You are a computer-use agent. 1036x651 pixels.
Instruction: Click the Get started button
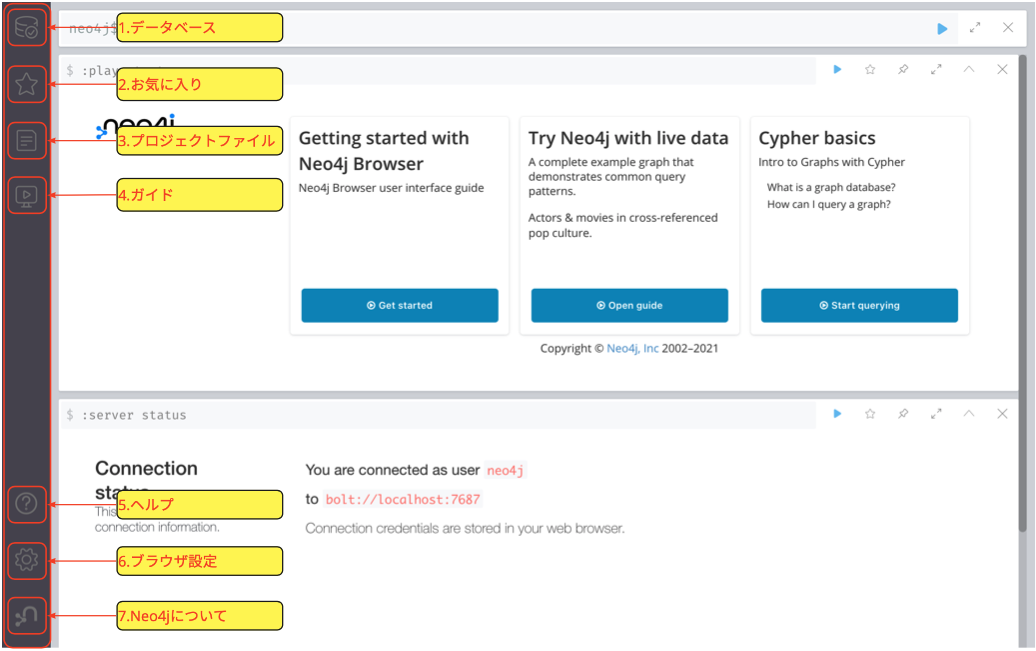399,306
